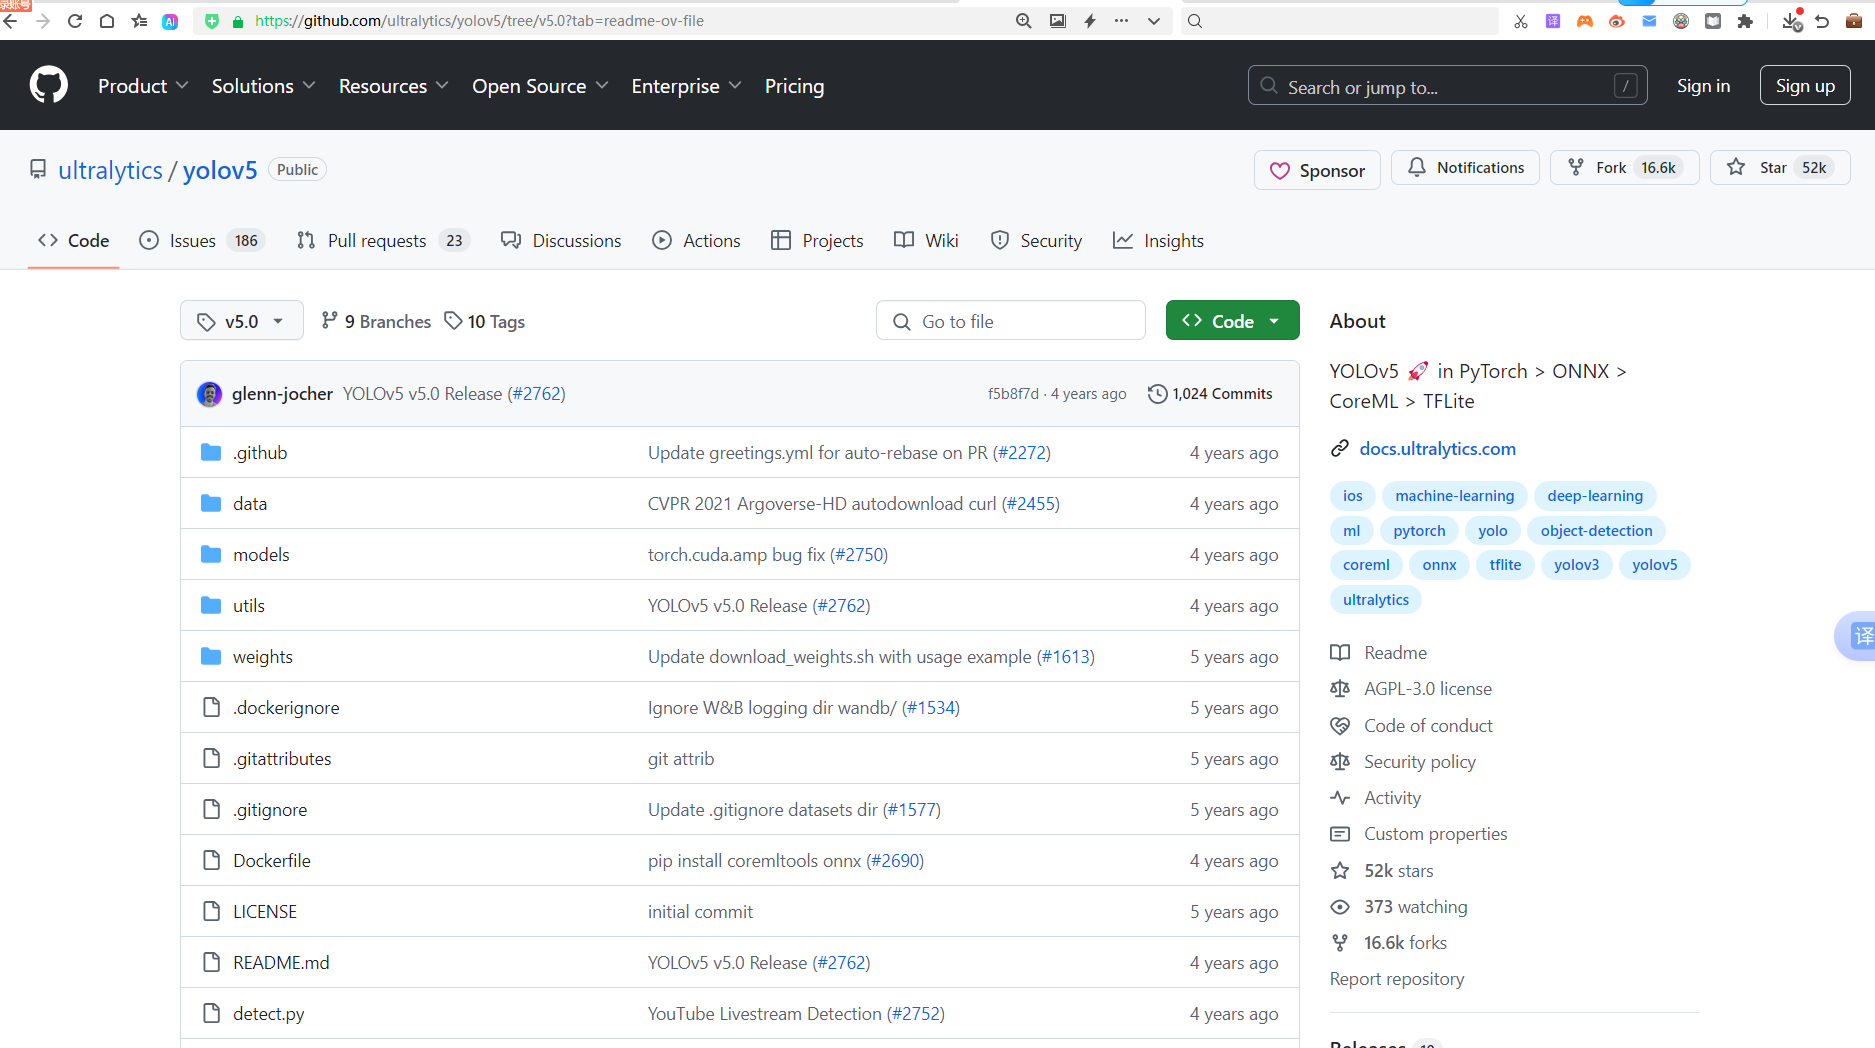Viewport: 1875px width, 1048px height.
Task: Open the Discussions tab
Action: click(x=561, y=240)
